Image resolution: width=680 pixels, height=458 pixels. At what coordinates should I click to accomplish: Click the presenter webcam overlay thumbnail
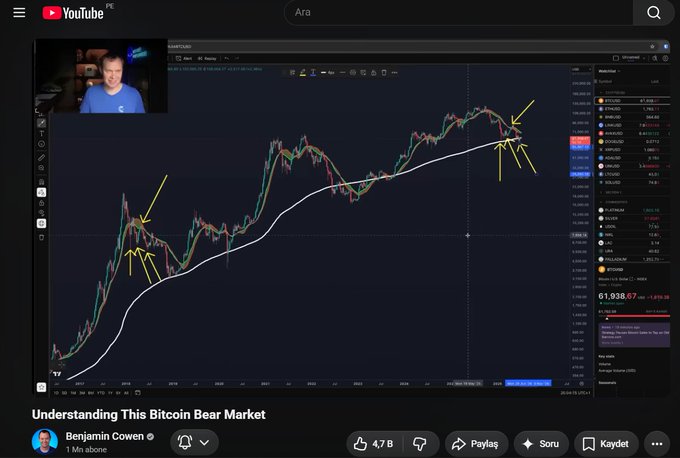(x=101, y=76)
